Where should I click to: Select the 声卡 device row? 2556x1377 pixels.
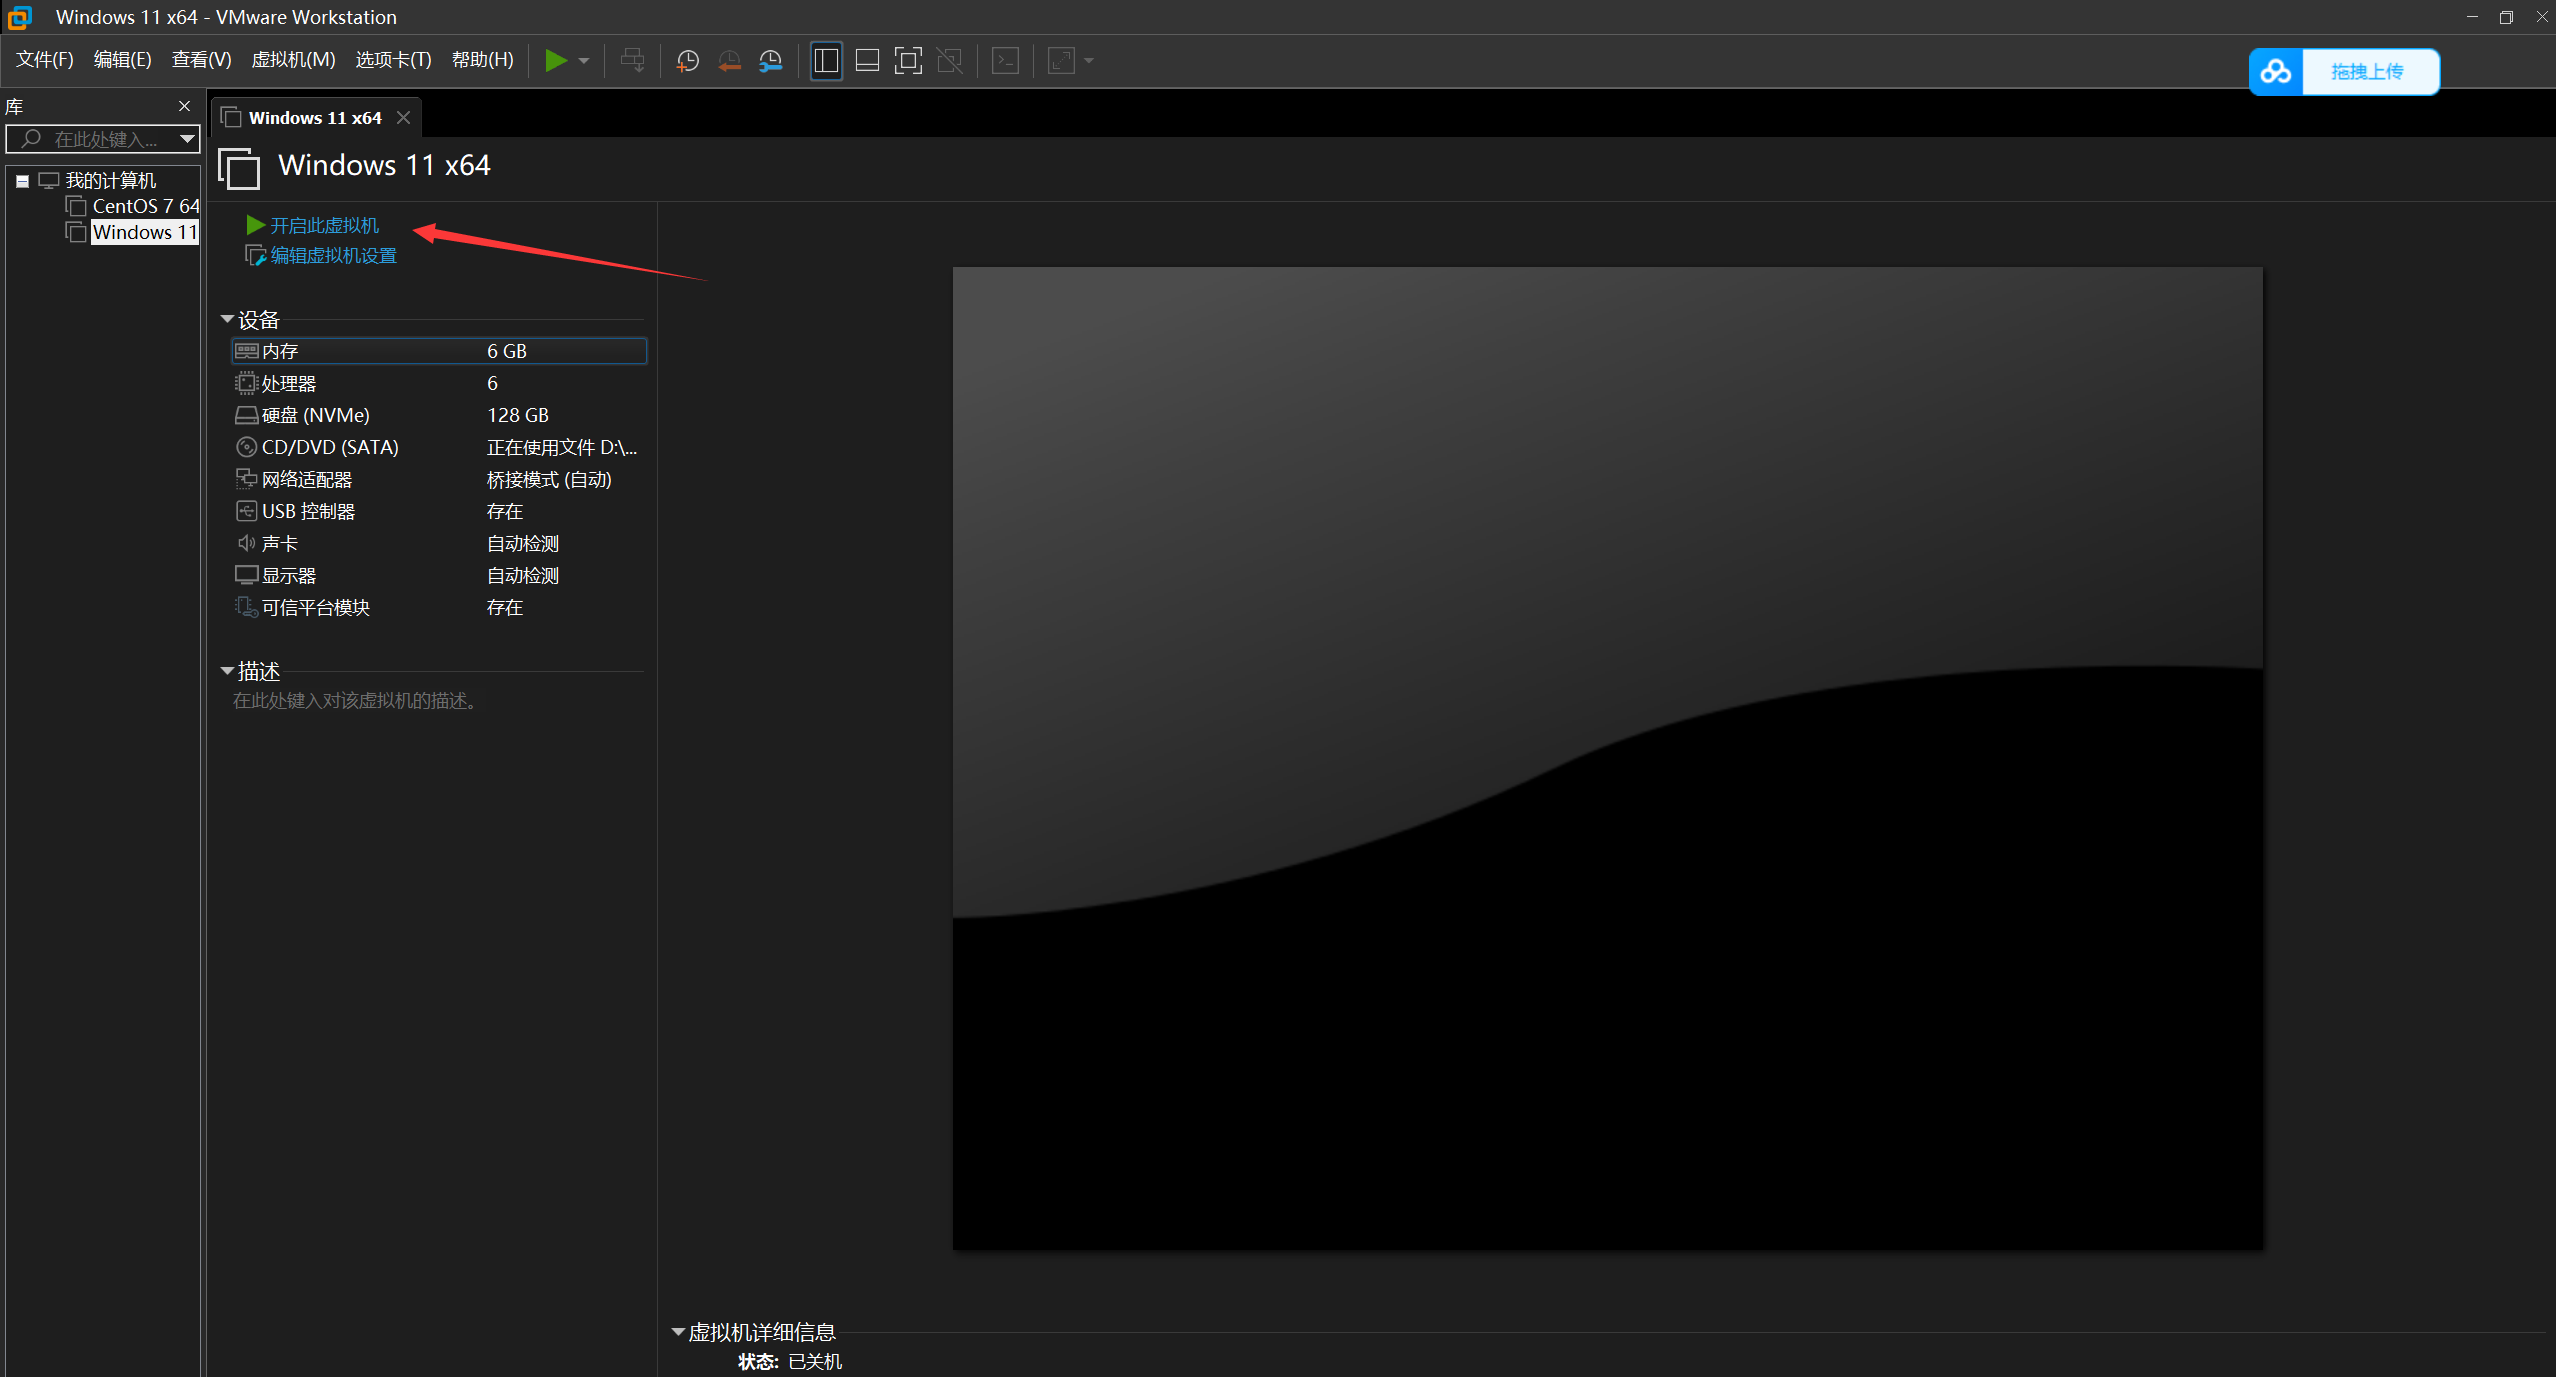click(439, 543)
